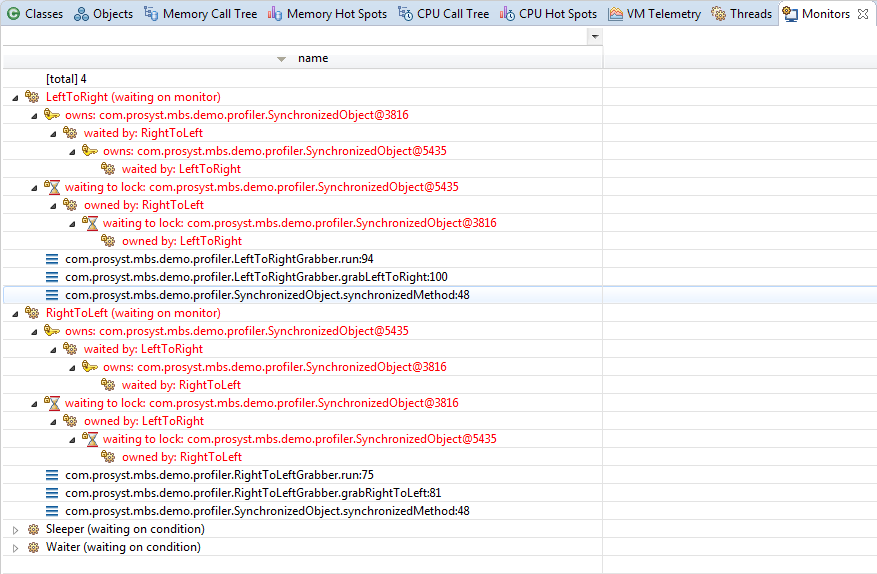Sort by the name column header
This screenshot has width=877, height=574.
point(312,58)
